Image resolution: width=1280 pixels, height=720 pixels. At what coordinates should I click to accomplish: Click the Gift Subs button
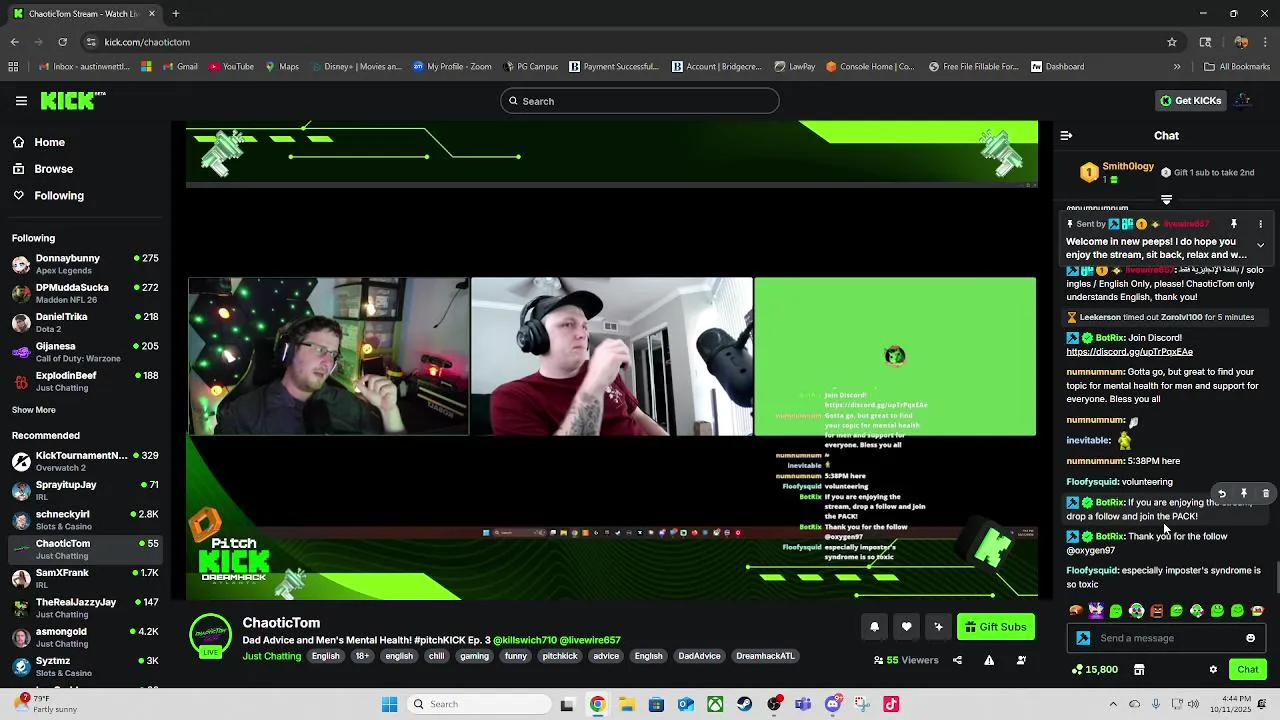[996, 627]
